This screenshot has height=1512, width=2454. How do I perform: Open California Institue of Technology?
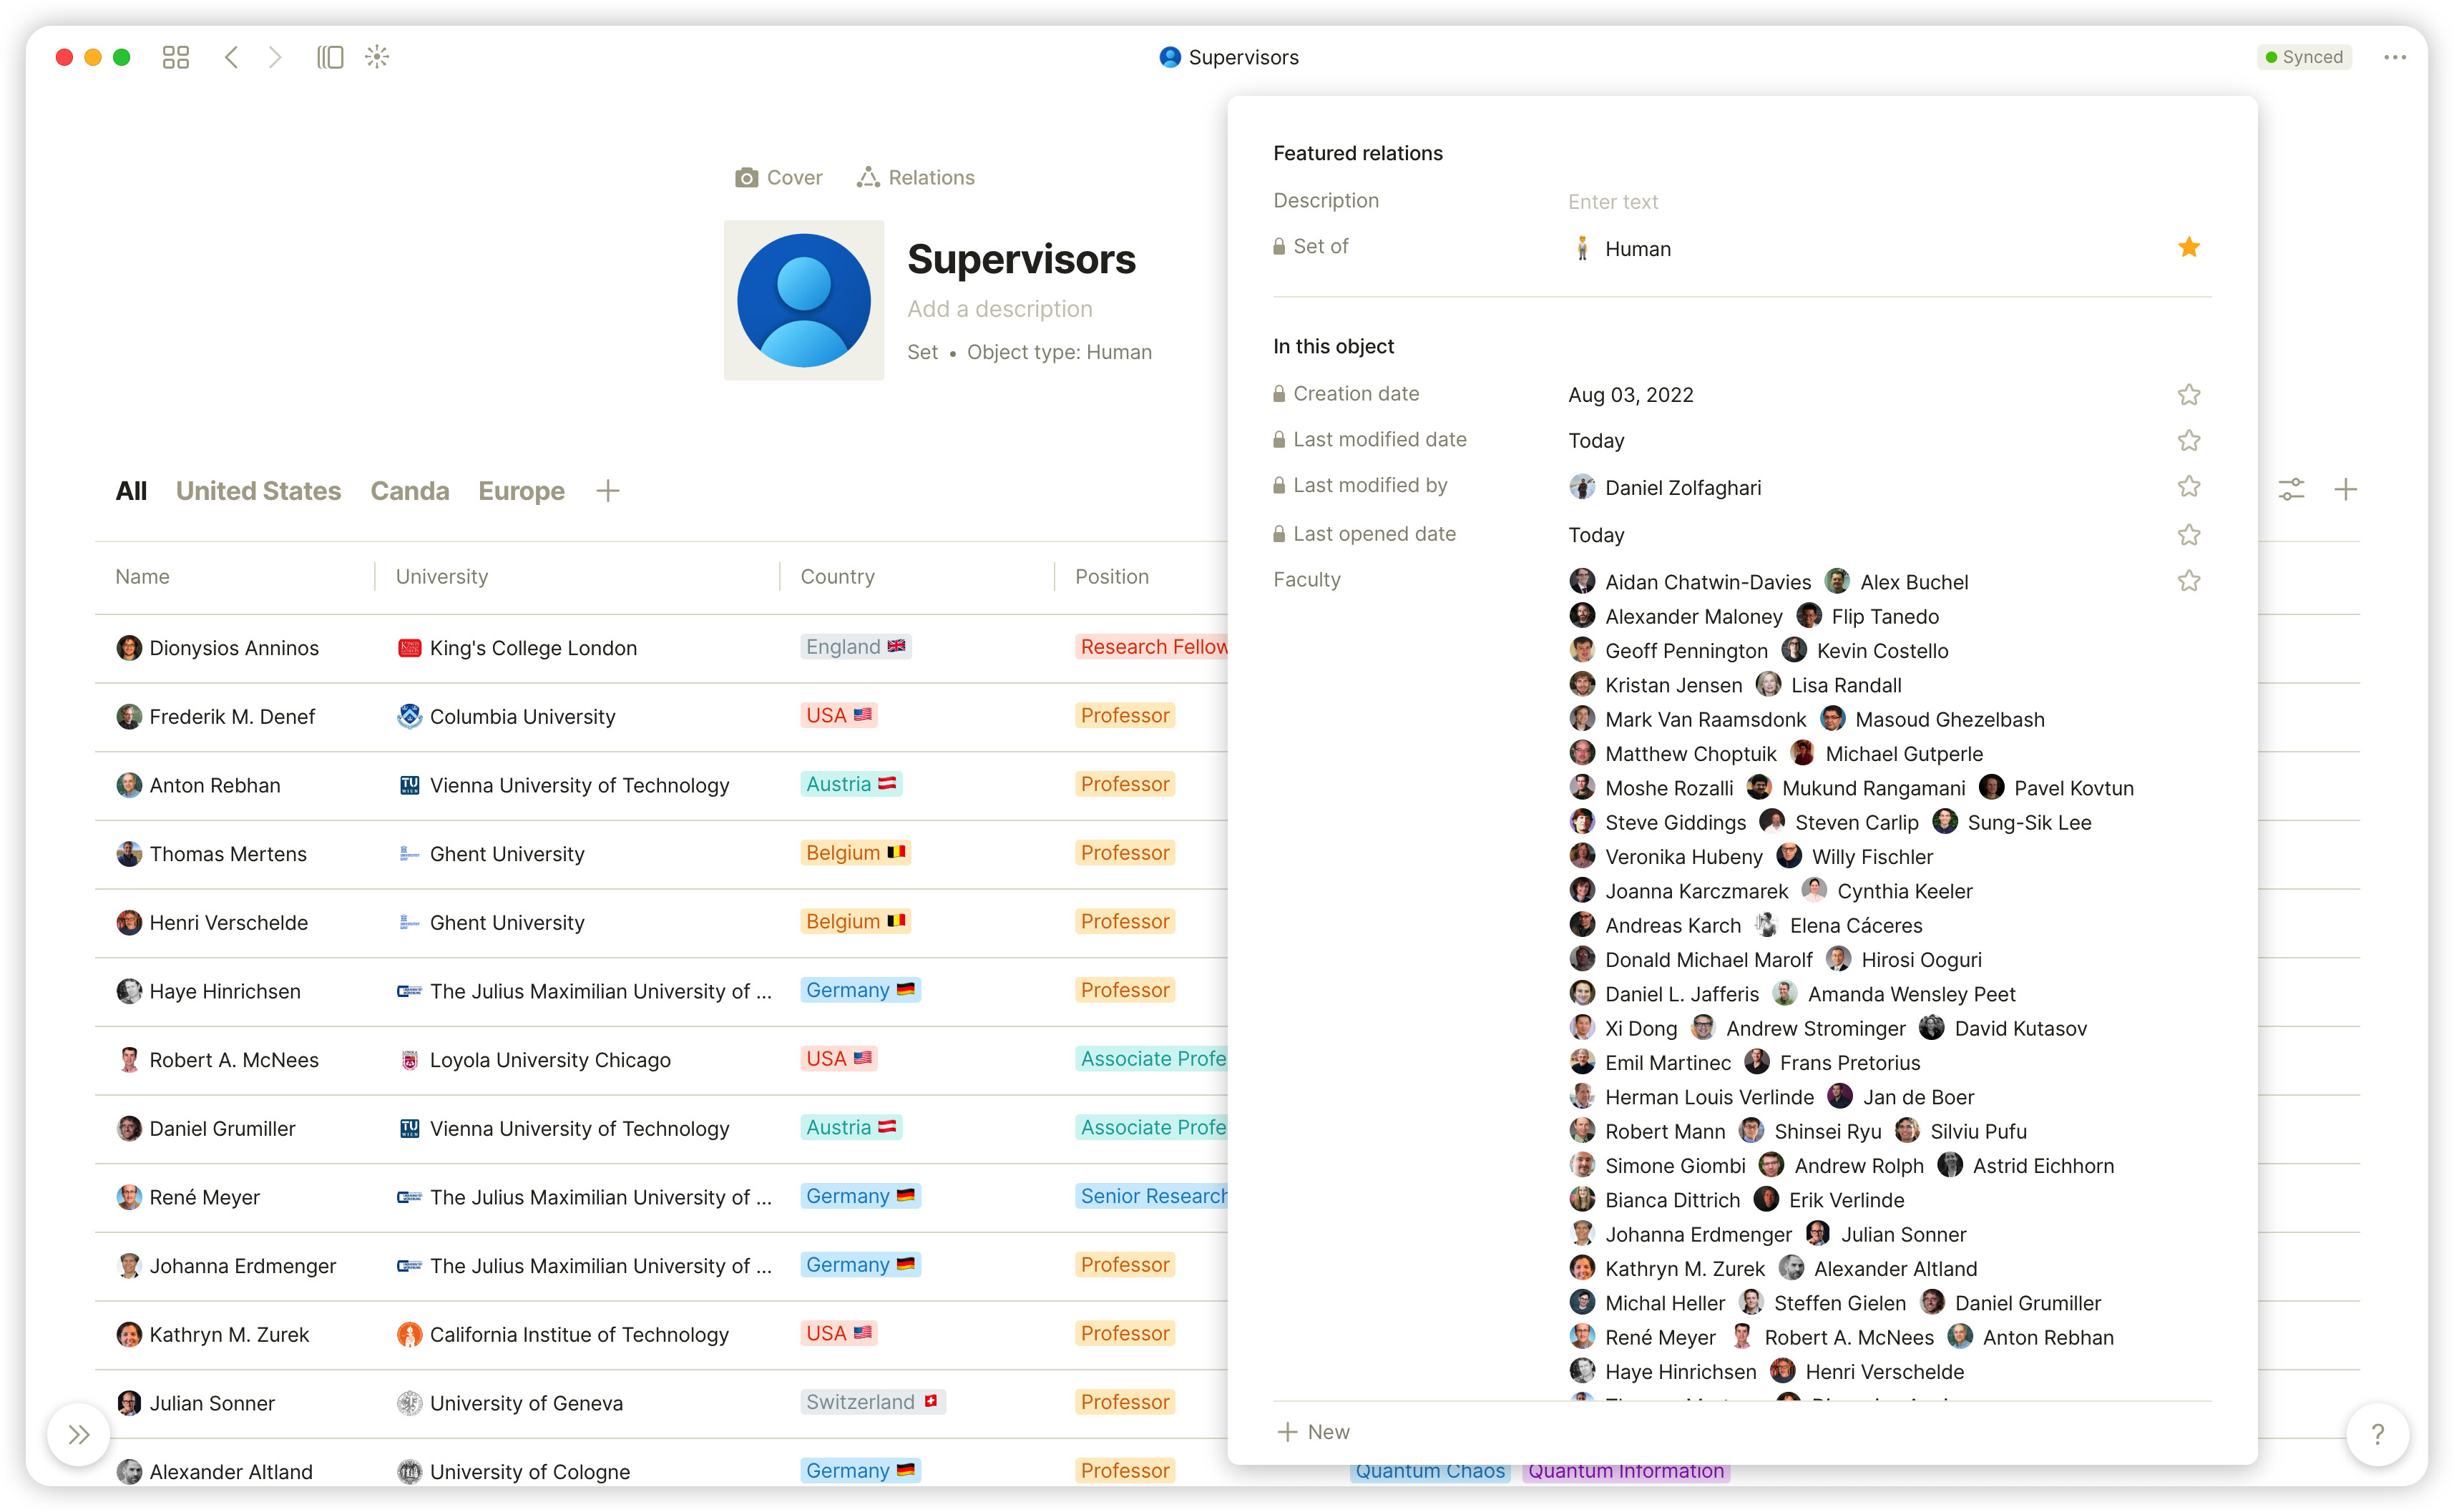click(x=563, y=1335)
